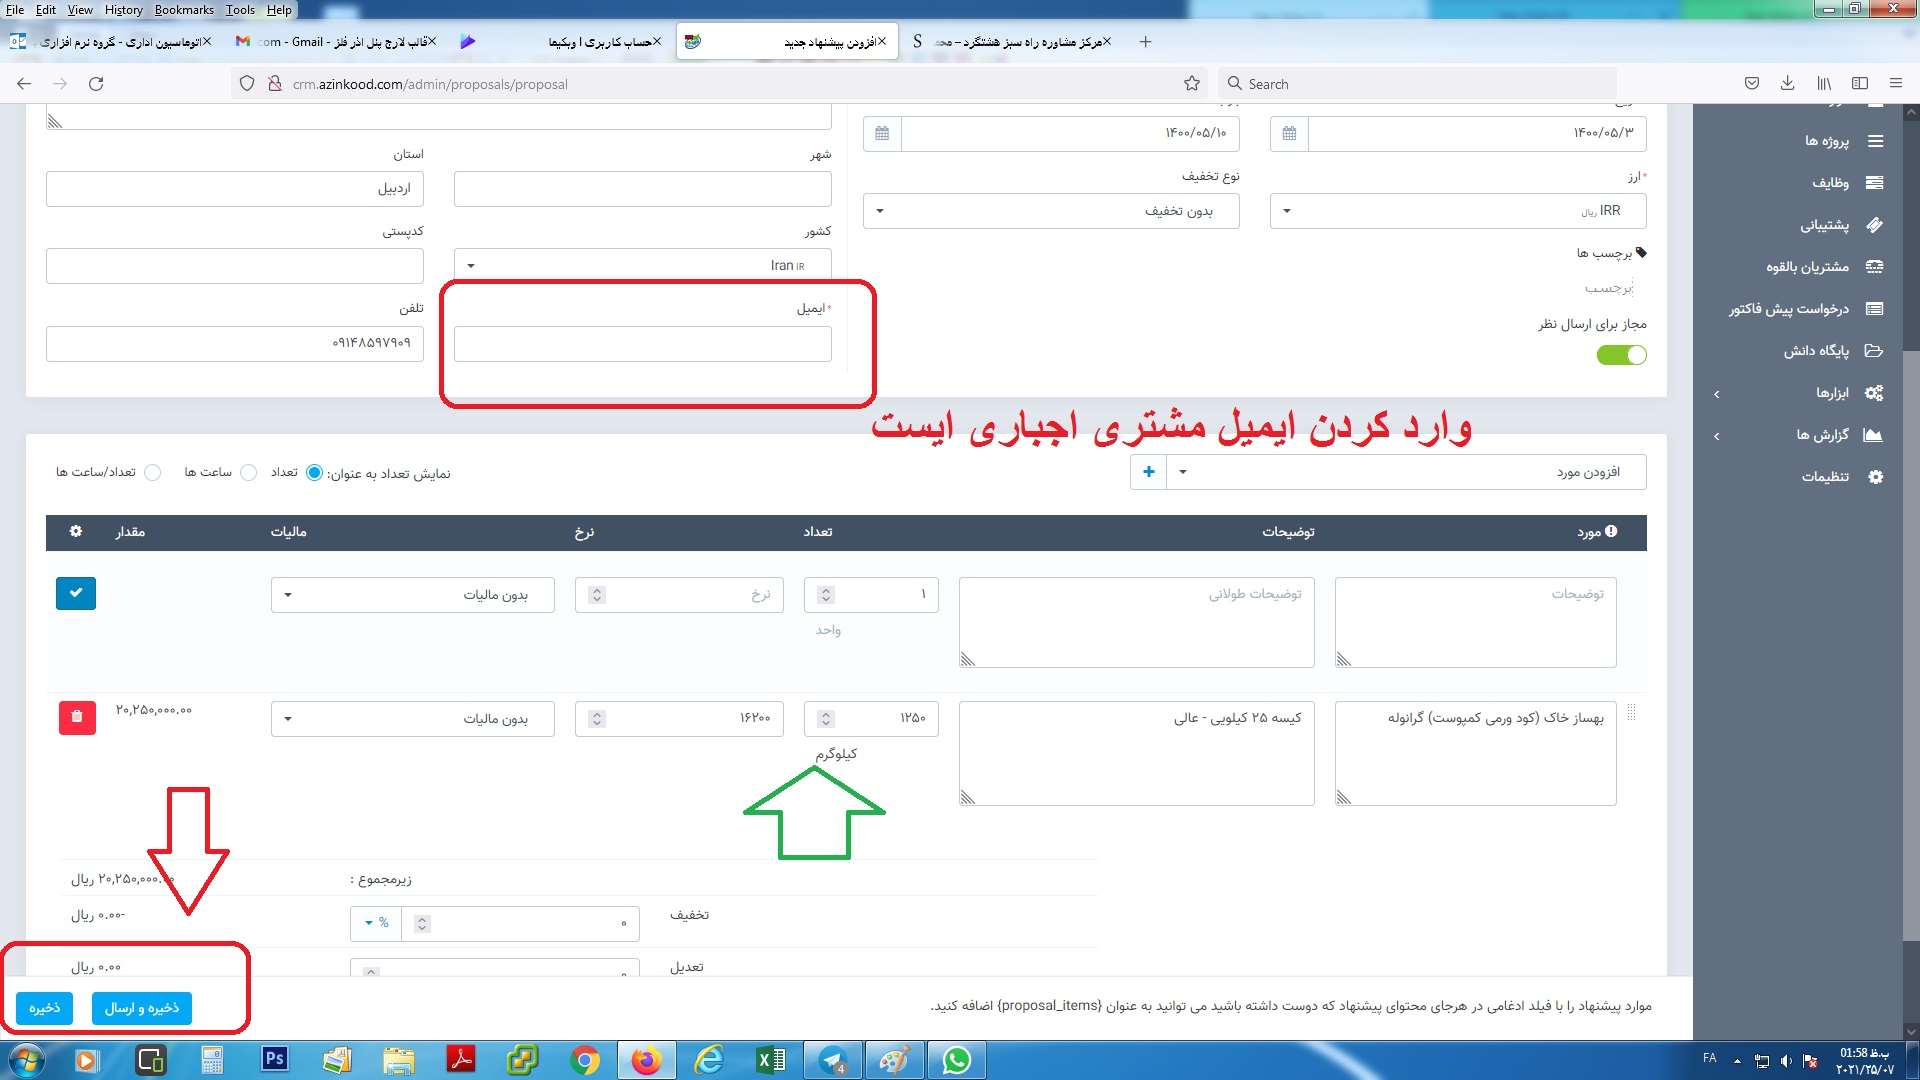Click Save (ذخیره) button
The width and height of the screenshot is (1920, 1080).
pyautogui.click(x=45, y=1008)
